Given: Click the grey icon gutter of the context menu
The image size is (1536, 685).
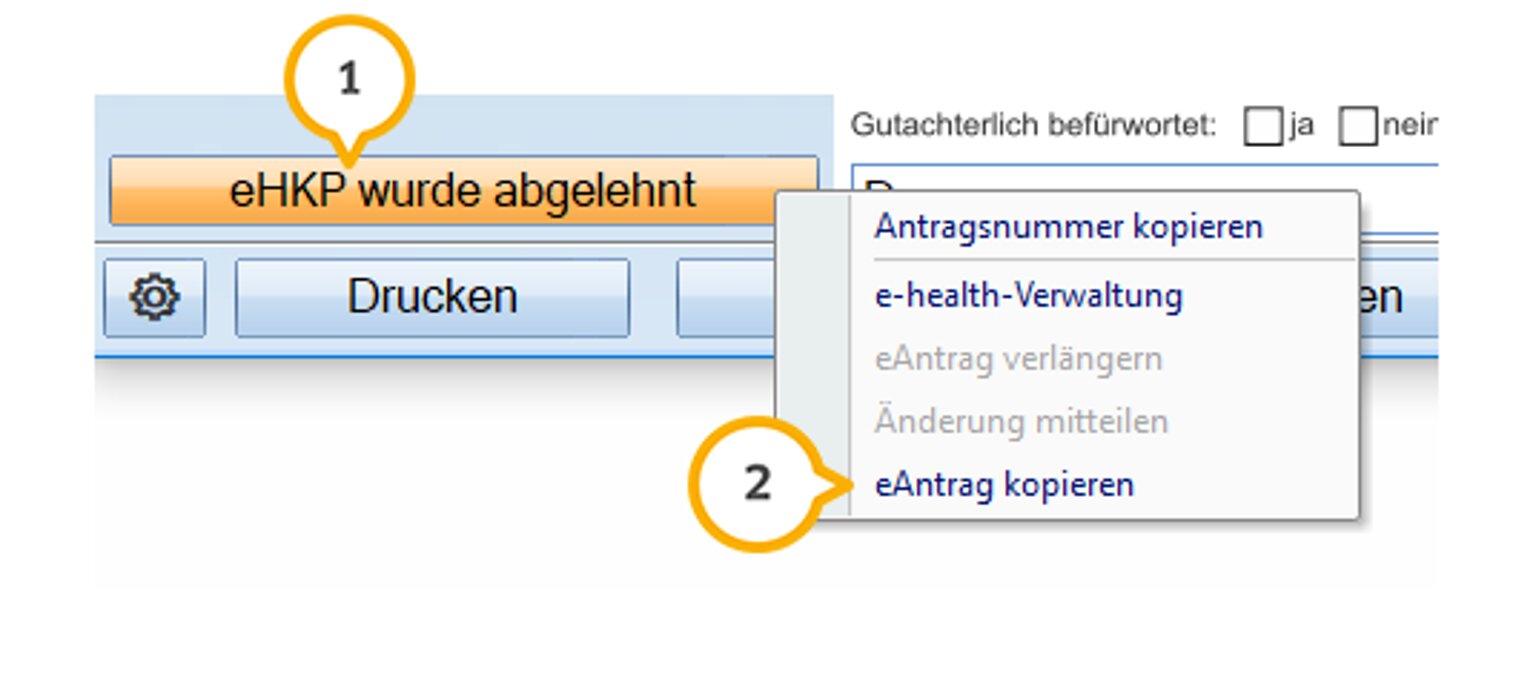Looking at the screenshot, I should (x=815, y=355).
